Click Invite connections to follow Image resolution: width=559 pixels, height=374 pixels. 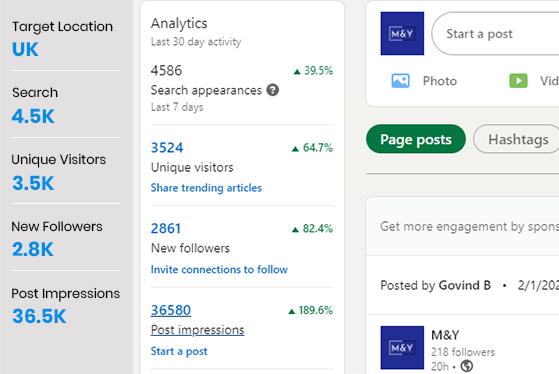(x=219, y=269)
